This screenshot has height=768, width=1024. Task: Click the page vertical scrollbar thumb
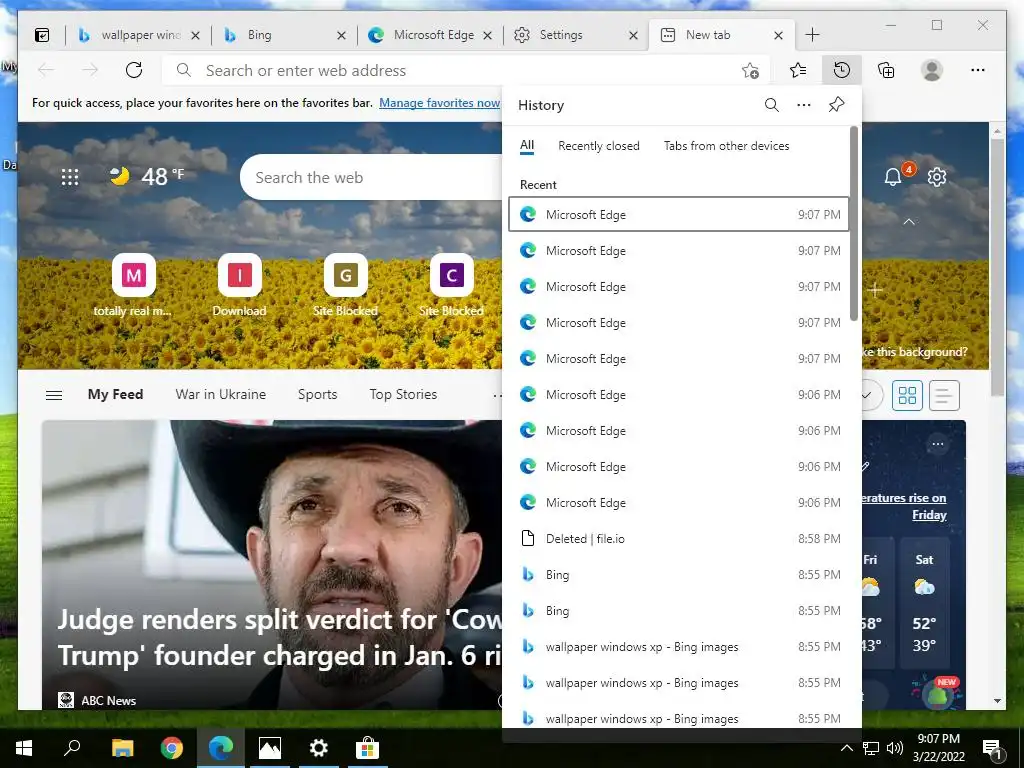tap(997, 268)
